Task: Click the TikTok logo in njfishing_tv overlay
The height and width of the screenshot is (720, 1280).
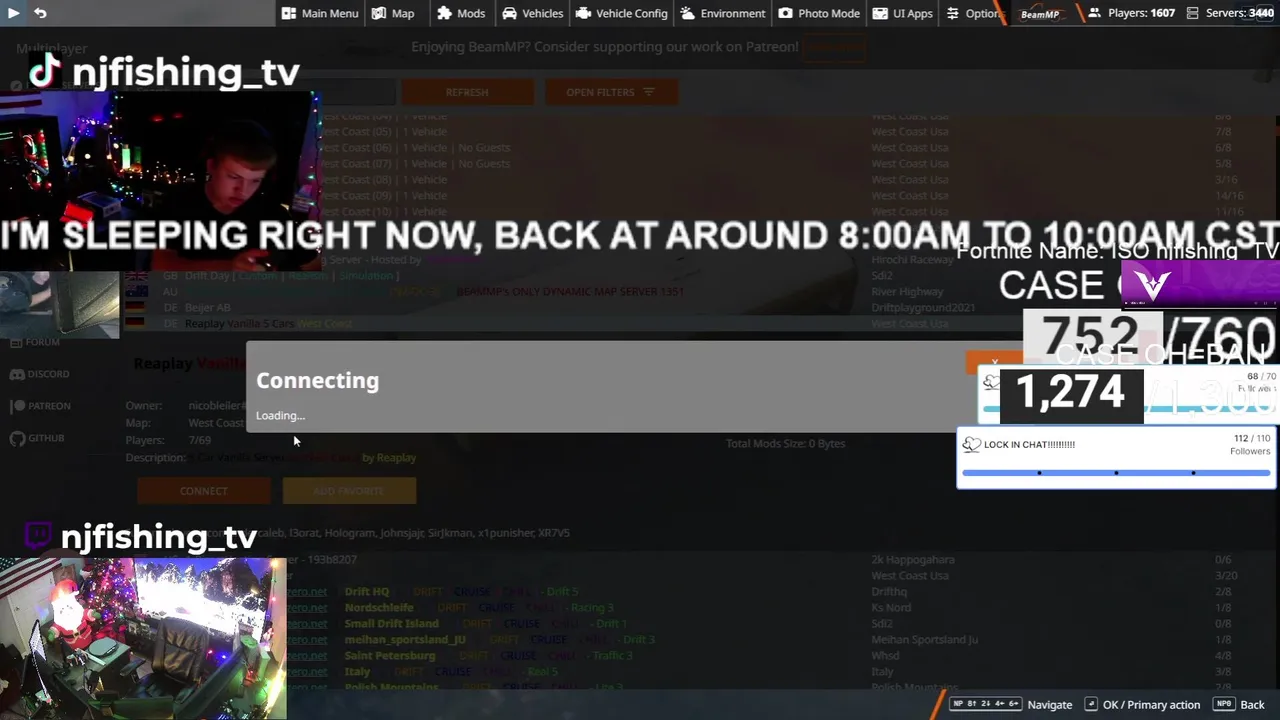Action: tap(46, 71)
